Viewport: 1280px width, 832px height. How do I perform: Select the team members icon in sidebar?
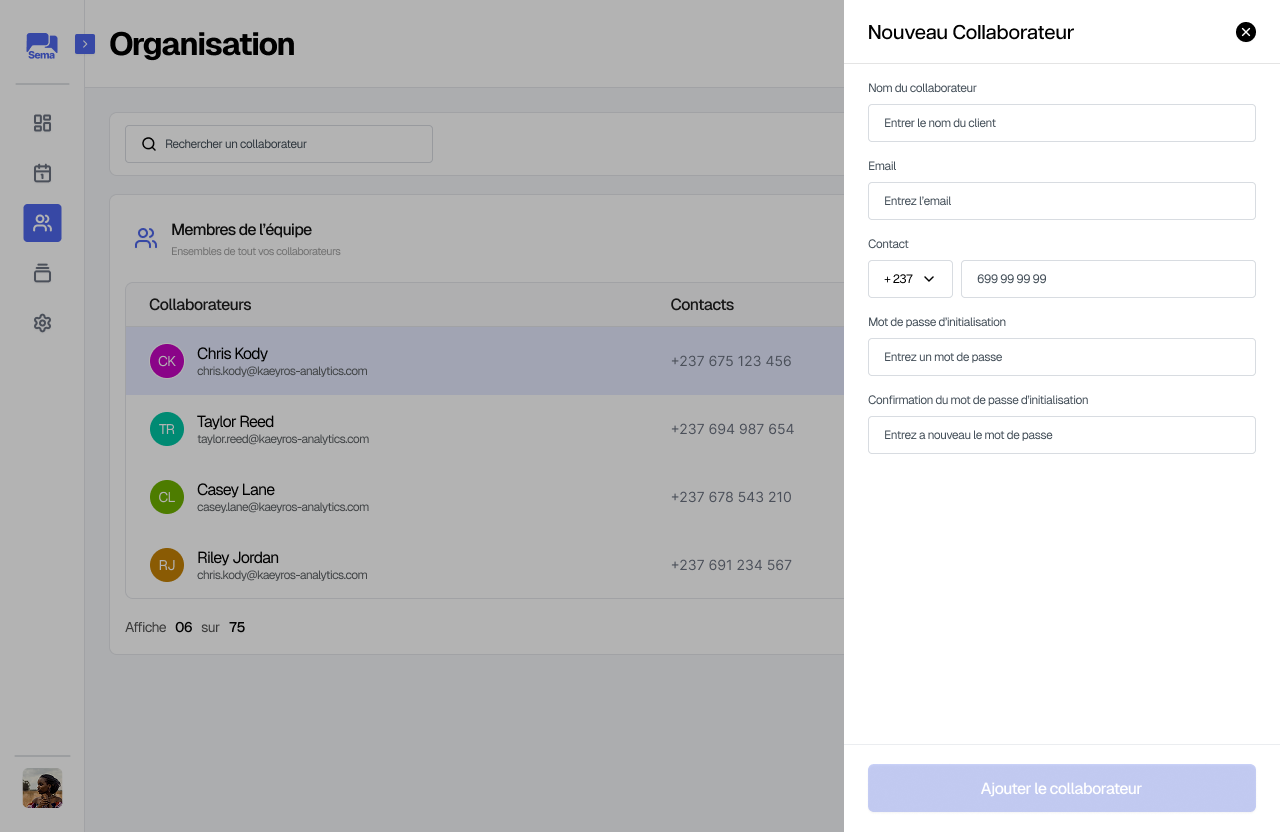pyautogui.click(x=42, y=223)
